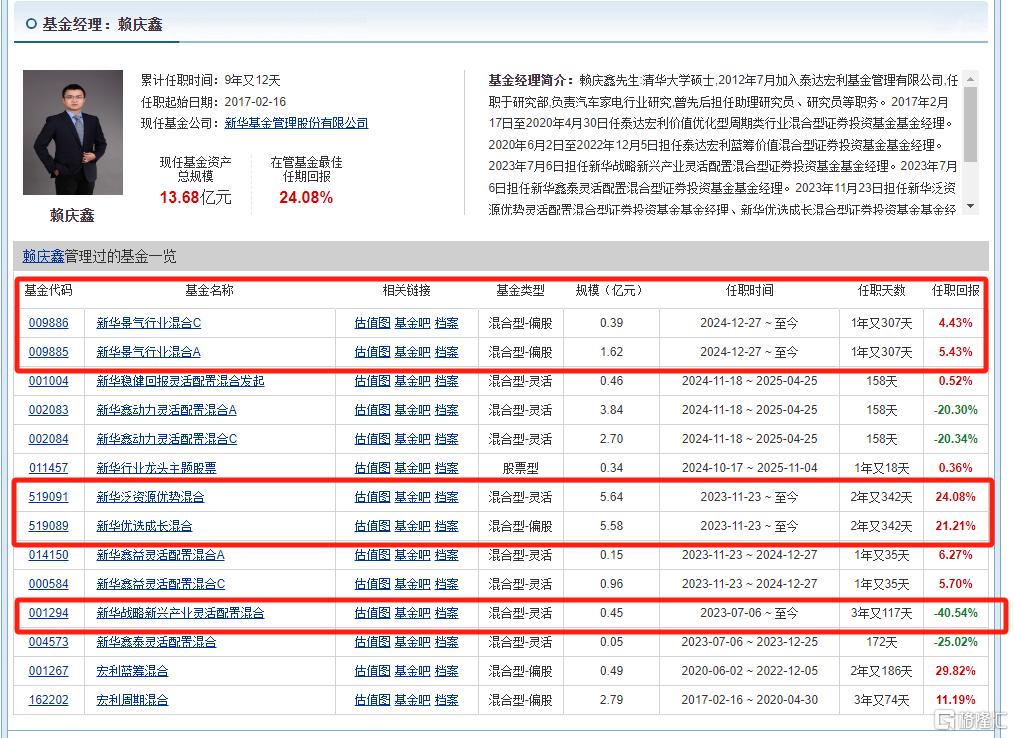This screenshot has height=738, width=1014.
Task: Open the 新华鑫泰灵活配置混合 fund page
Action: coord(156,642)
